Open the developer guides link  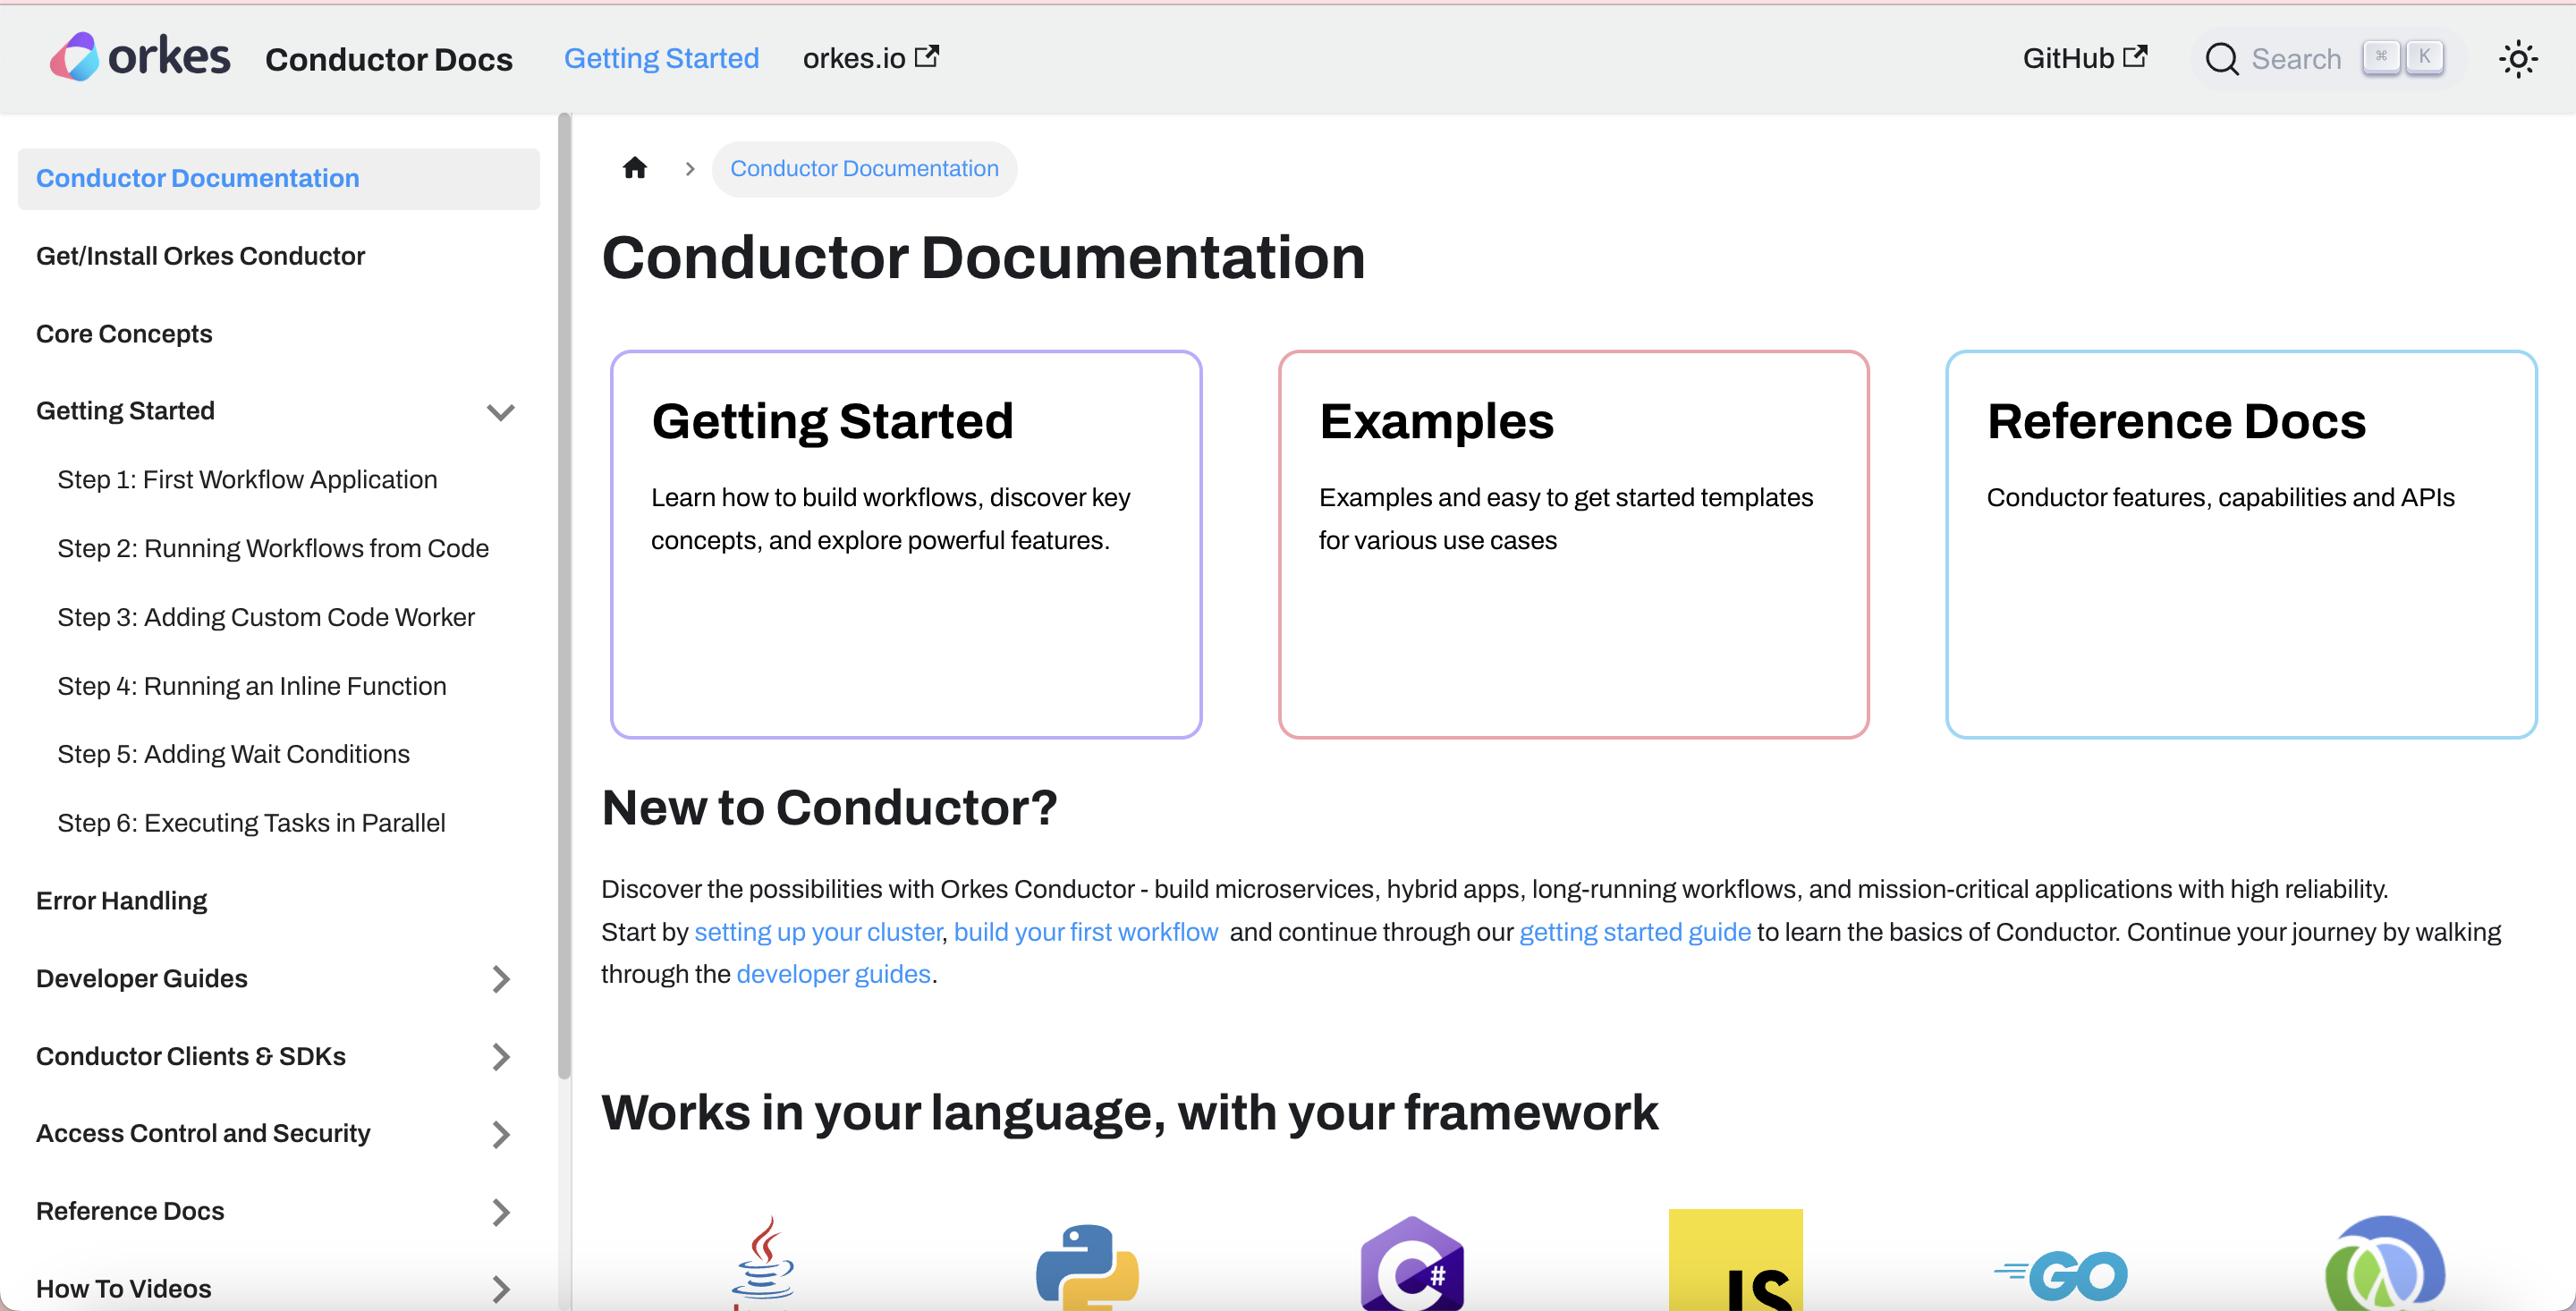(834, 973)
